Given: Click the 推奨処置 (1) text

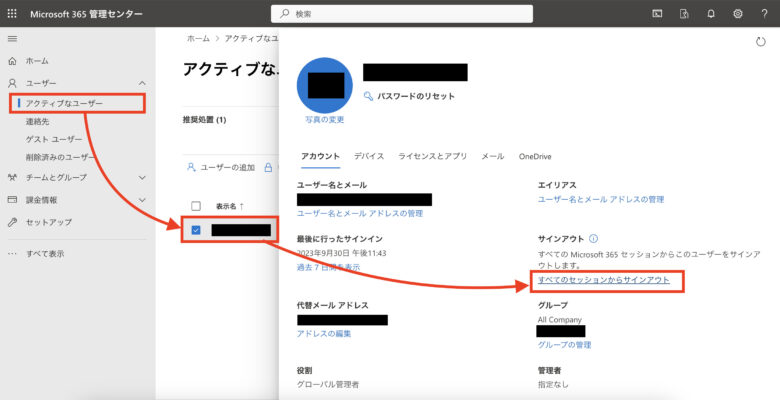Looking at the screenshot, I should [204, 119].
